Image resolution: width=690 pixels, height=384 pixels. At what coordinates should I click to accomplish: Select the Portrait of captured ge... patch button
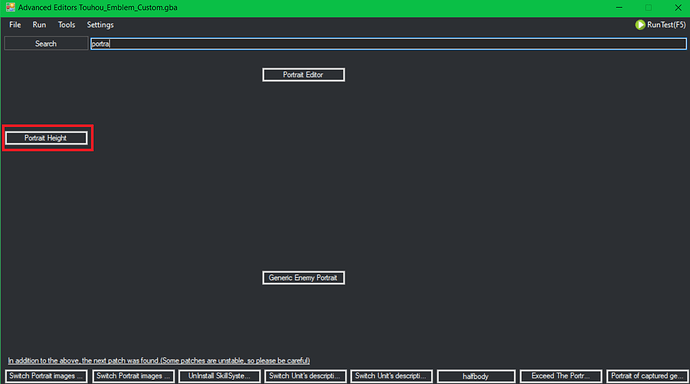pos(647,376)
